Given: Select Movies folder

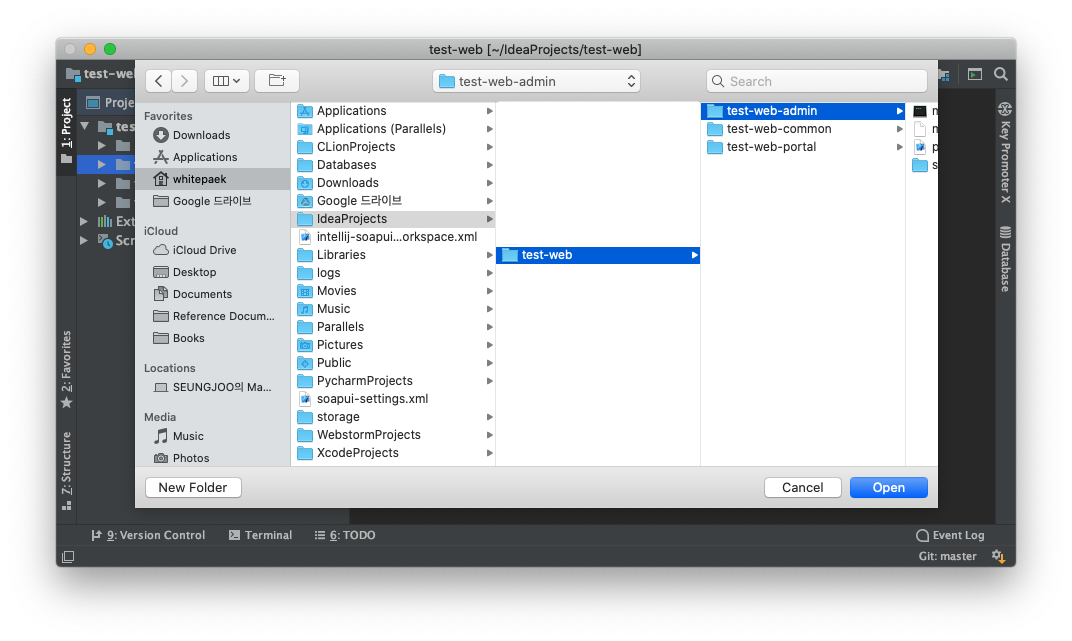Looking at the screenshot, I should tap(394, 290).
